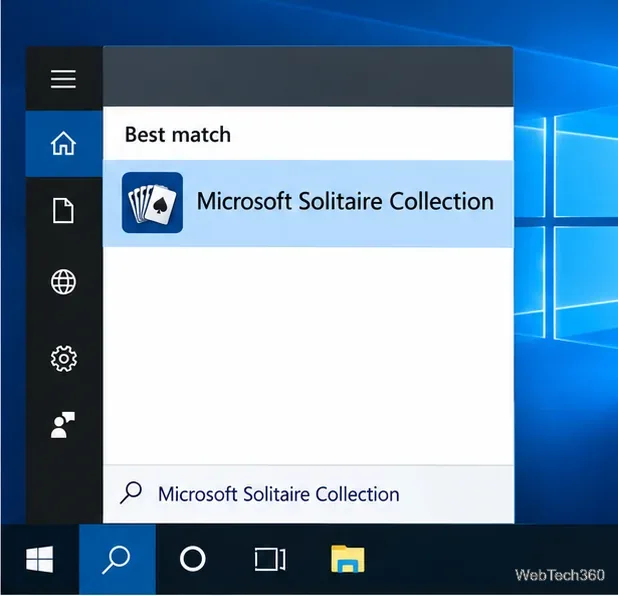Open Task View on the taskbar

(x=270, y=559)
